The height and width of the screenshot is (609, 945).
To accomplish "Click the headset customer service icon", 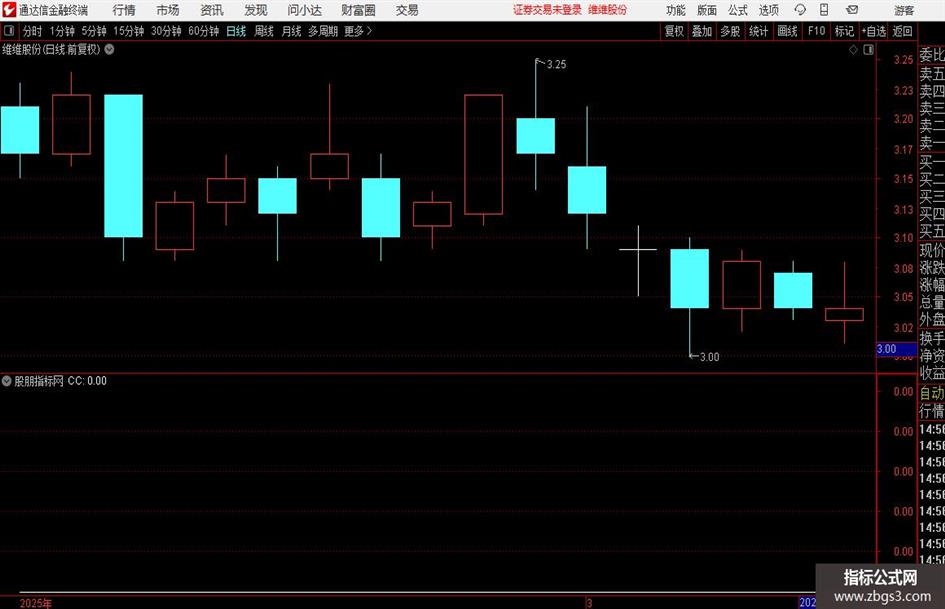I will (800, 10).
